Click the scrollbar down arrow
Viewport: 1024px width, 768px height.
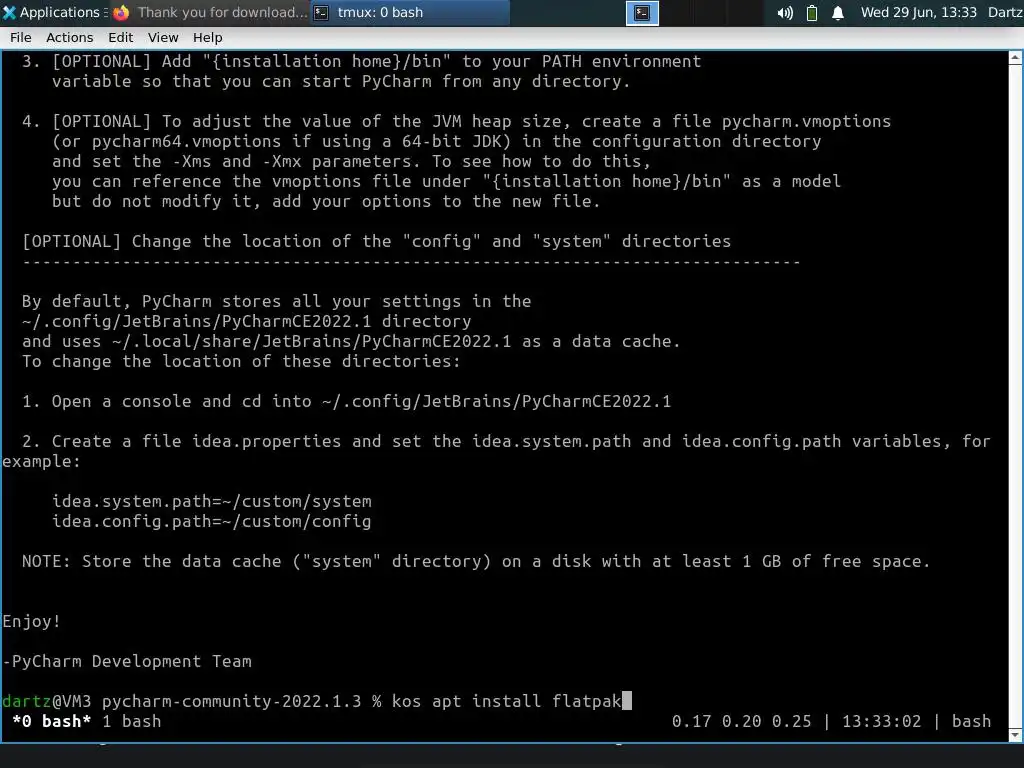[1016, 735]
